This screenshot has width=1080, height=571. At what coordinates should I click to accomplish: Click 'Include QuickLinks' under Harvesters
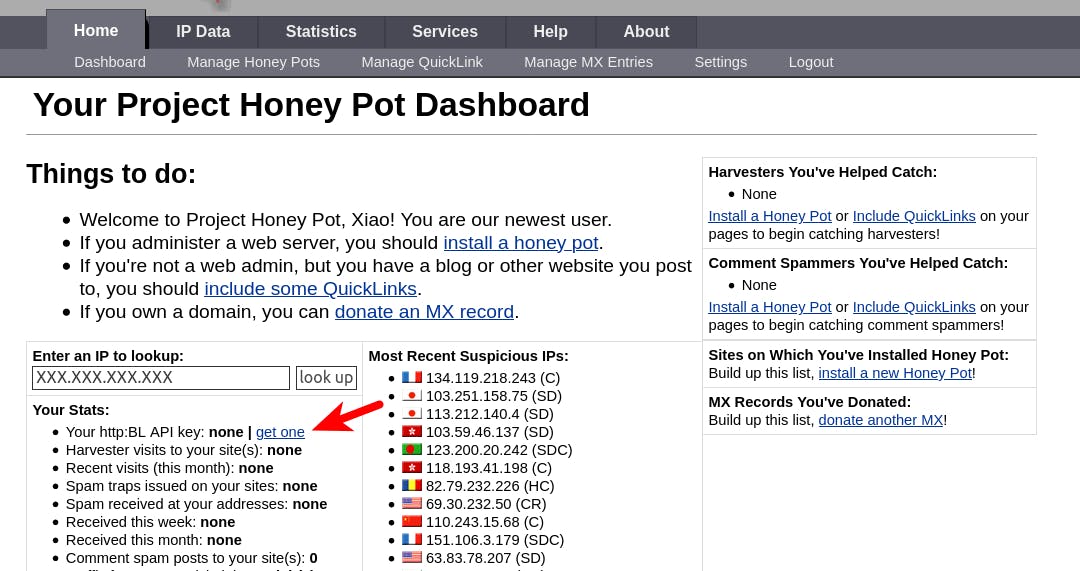coord(914,216)
